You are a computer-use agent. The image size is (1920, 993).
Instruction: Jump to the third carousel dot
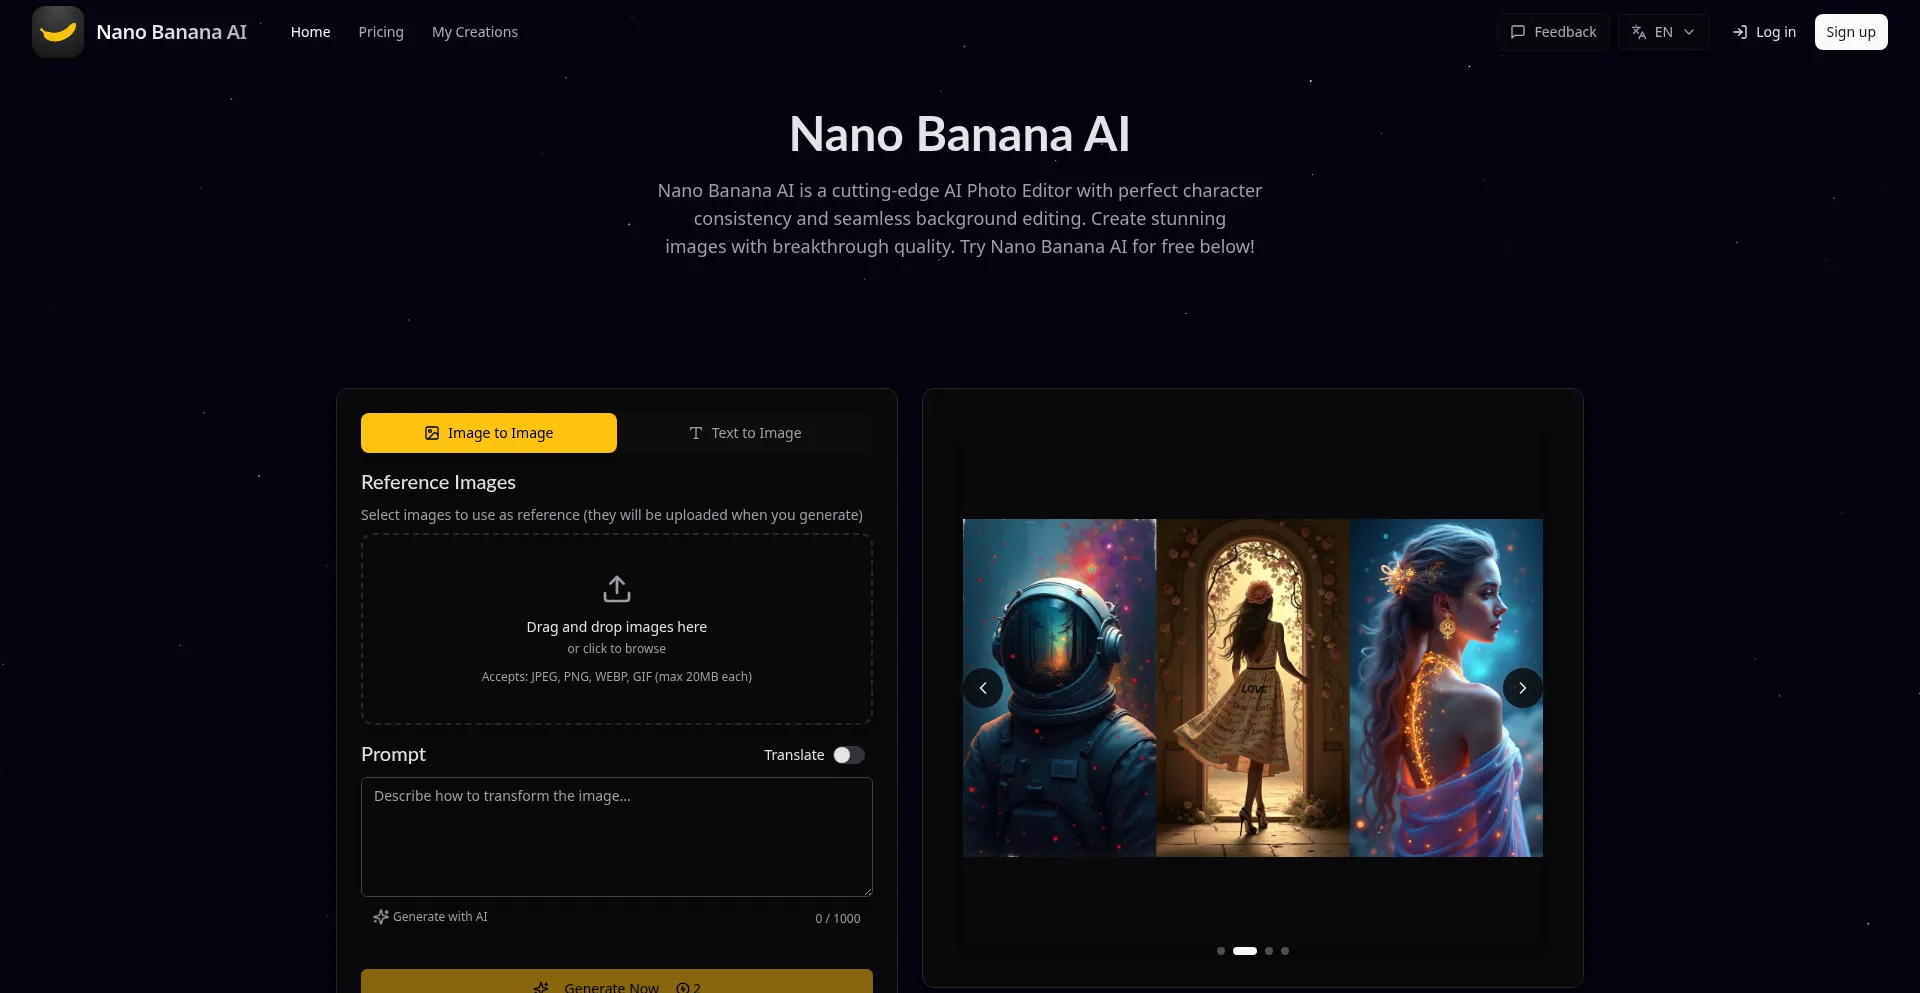click(x=1269, y=951)
